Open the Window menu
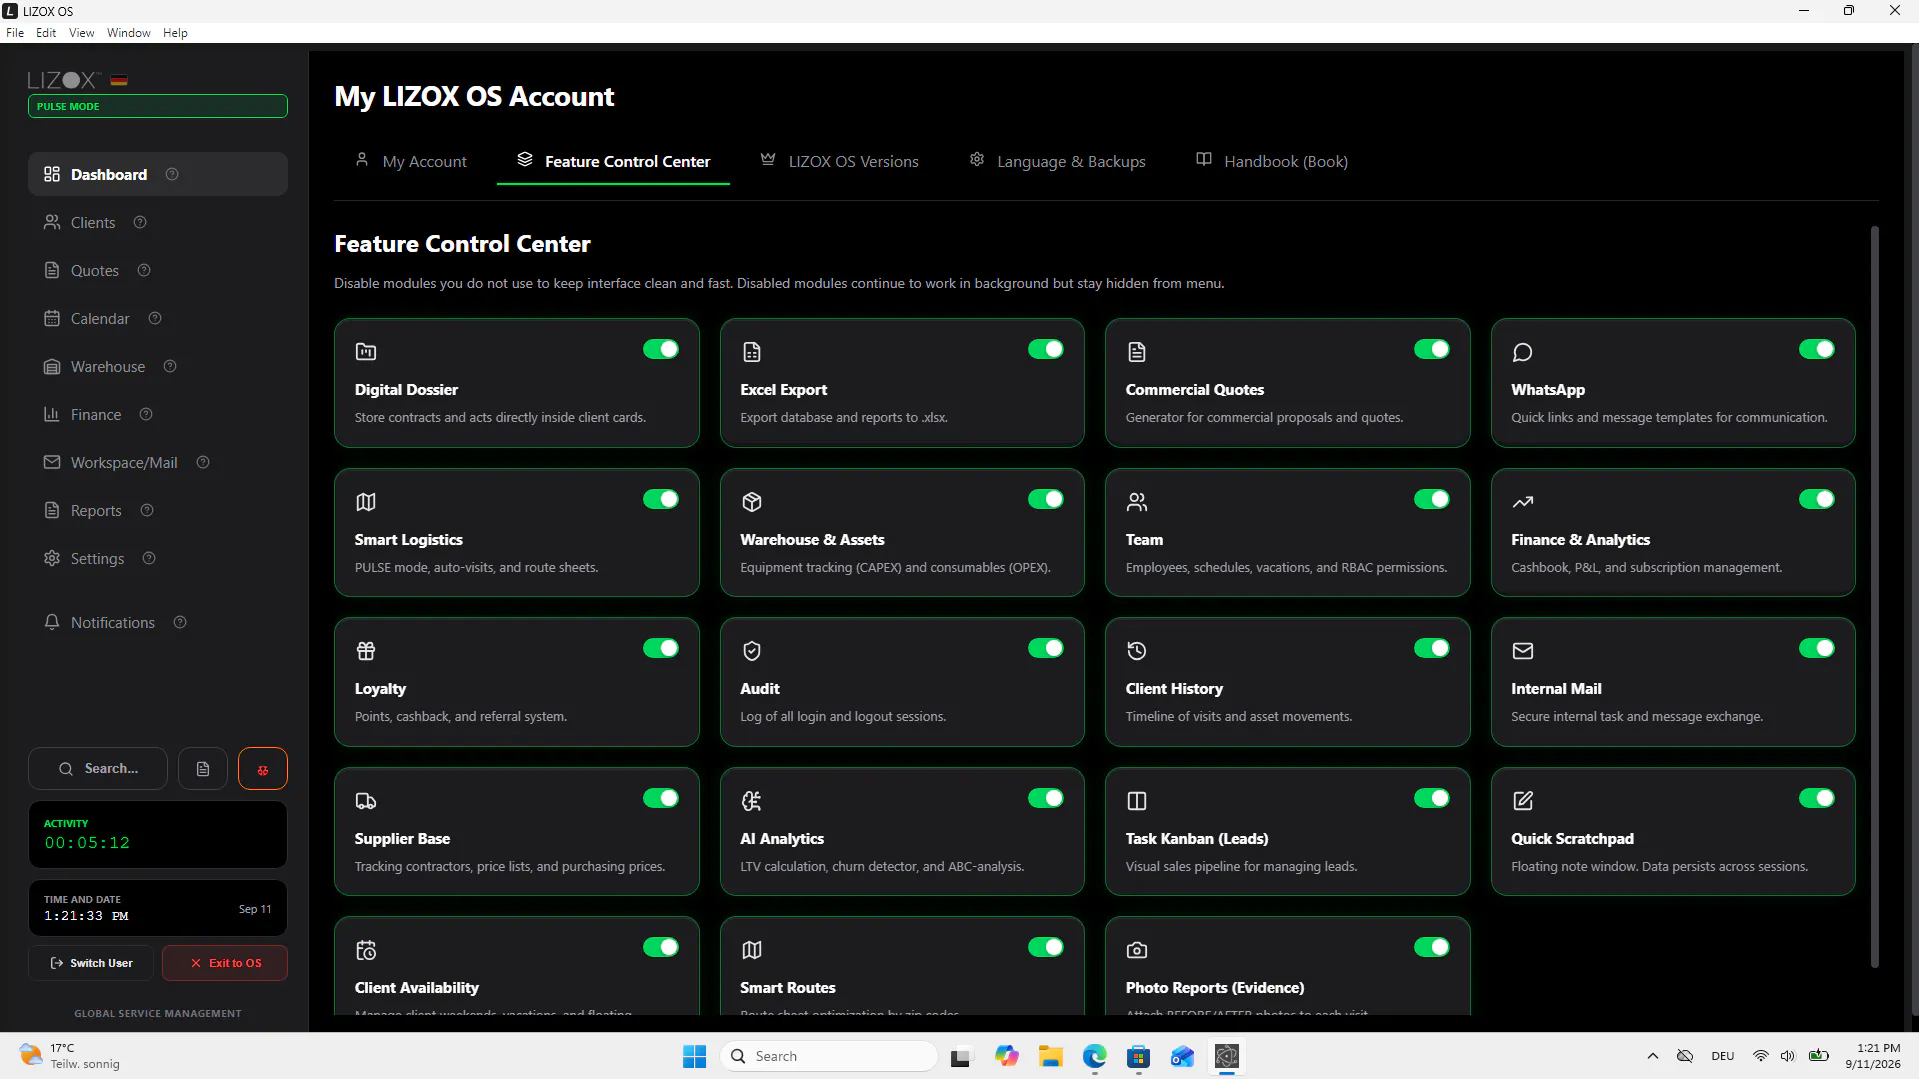1919x1079 pixels. [129, 33]
